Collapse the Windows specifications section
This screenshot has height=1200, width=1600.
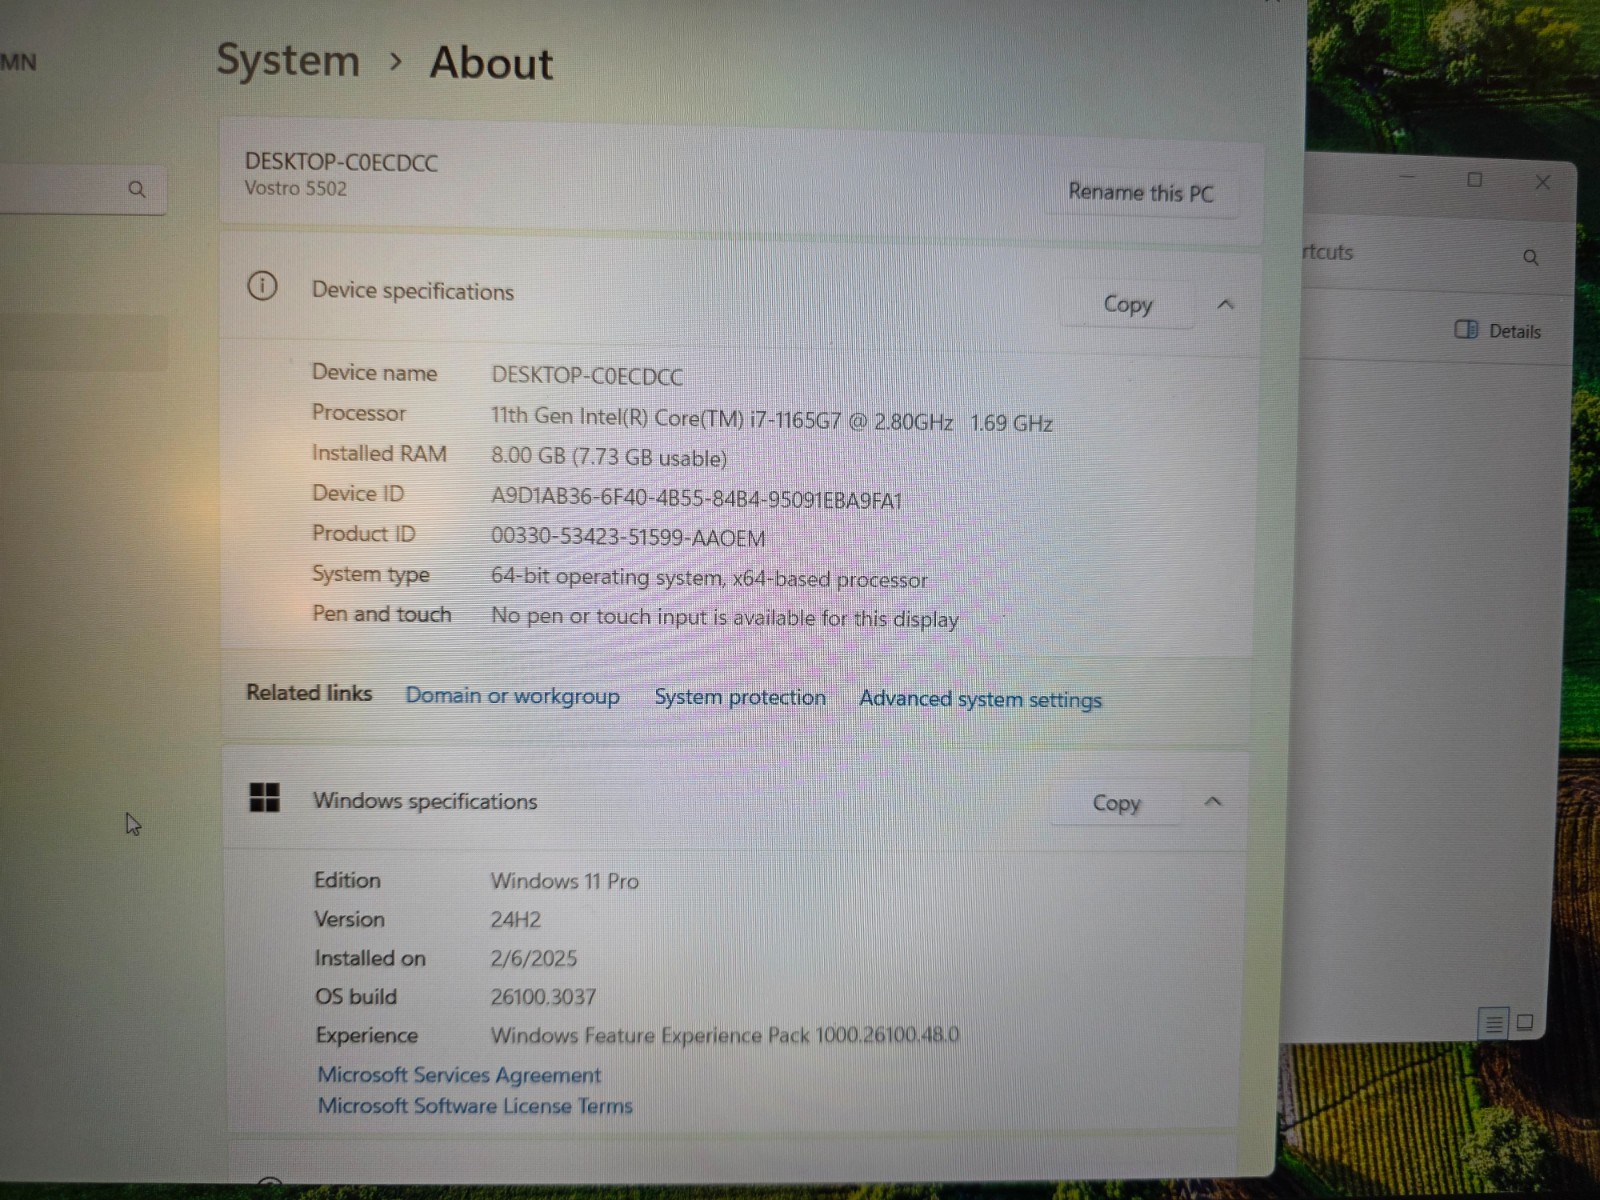tap(1213, 801)
